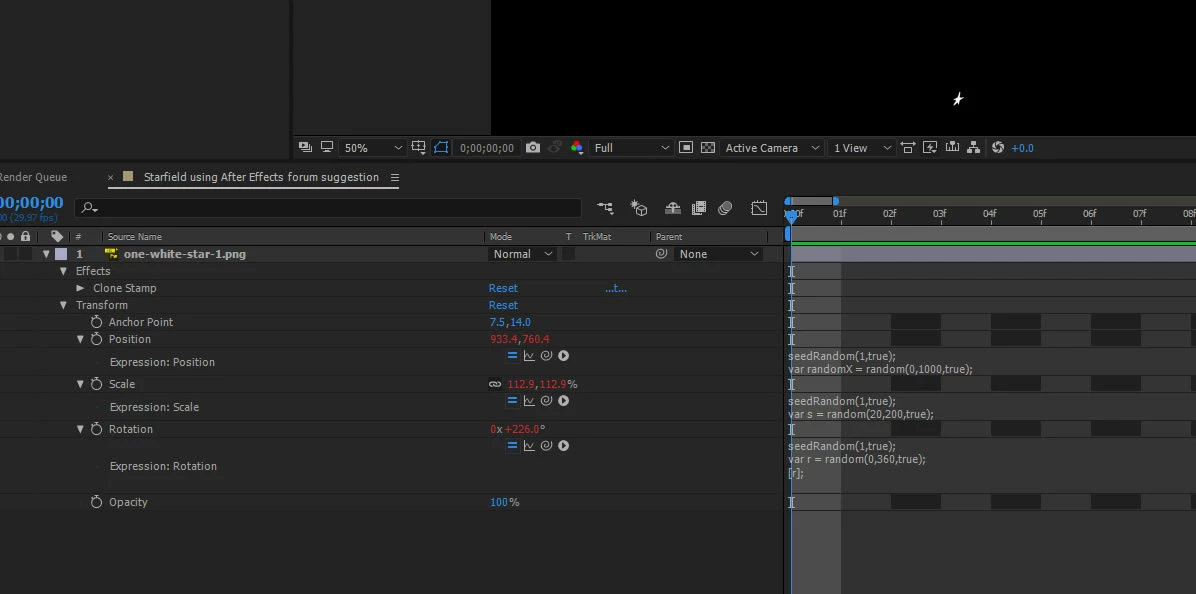The height and width of the screenshot is (594, 1196).
Task: Toggle region of interest icon
Action: pos(686,147)
